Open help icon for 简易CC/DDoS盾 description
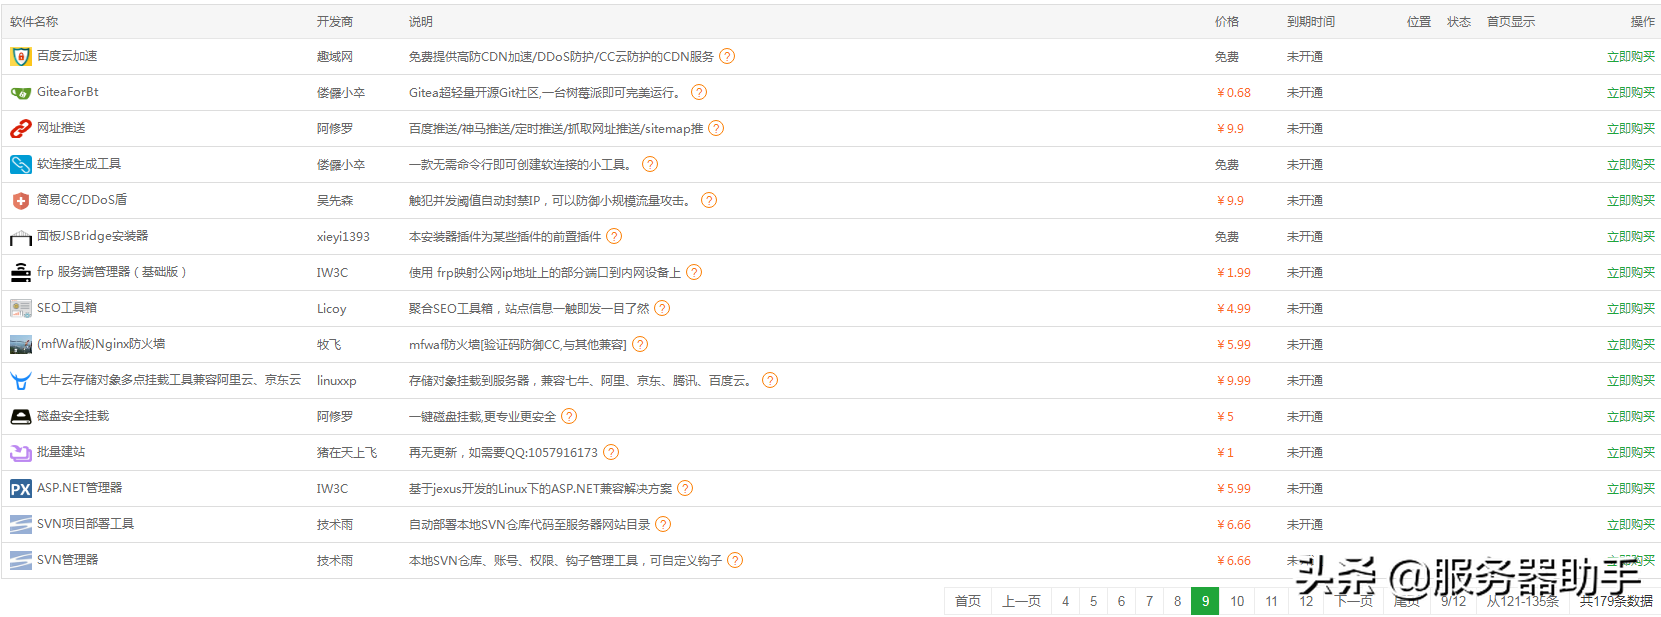This screenshot has width=1661, height=617. pyautogui.click(x=709, y=200)
